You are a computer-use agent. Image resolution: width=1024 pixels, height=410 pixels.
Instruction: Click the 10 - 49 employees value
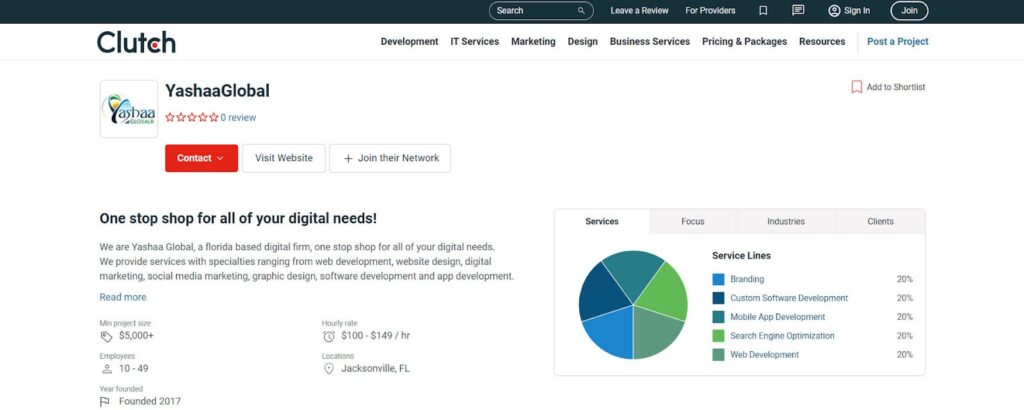coord(134,368)
